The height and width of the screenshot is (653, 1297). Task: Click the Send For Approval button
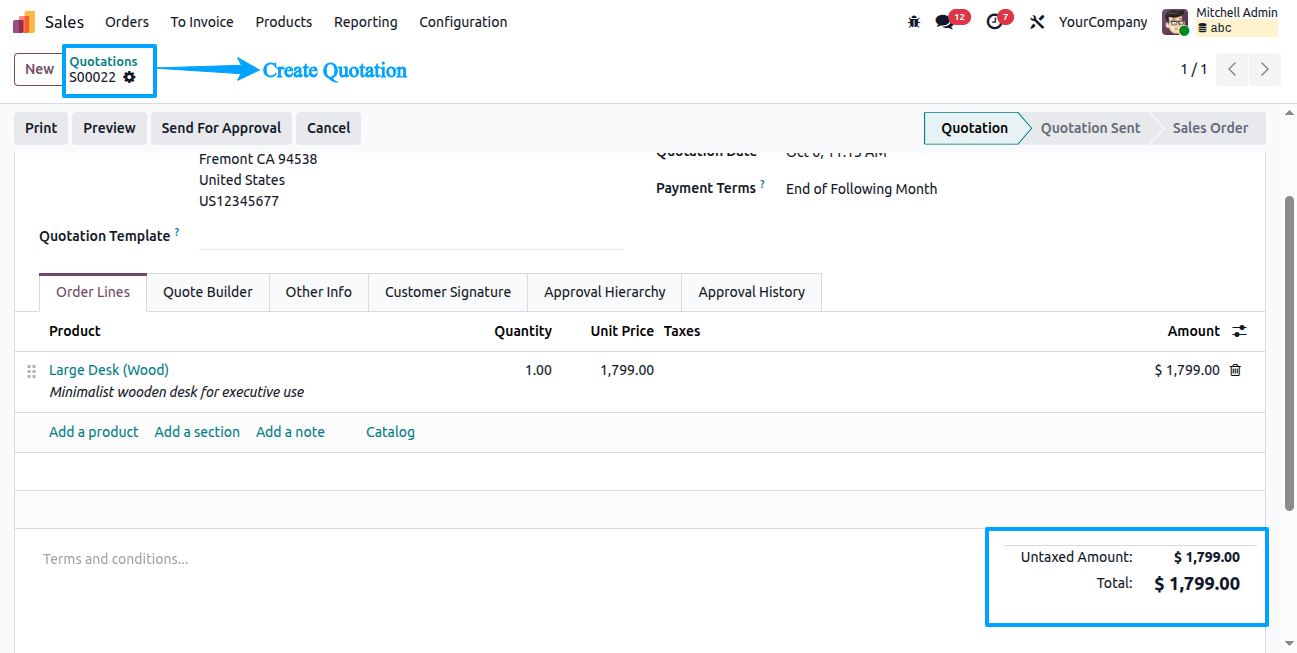pyautogui.click(x=221, y=128)
